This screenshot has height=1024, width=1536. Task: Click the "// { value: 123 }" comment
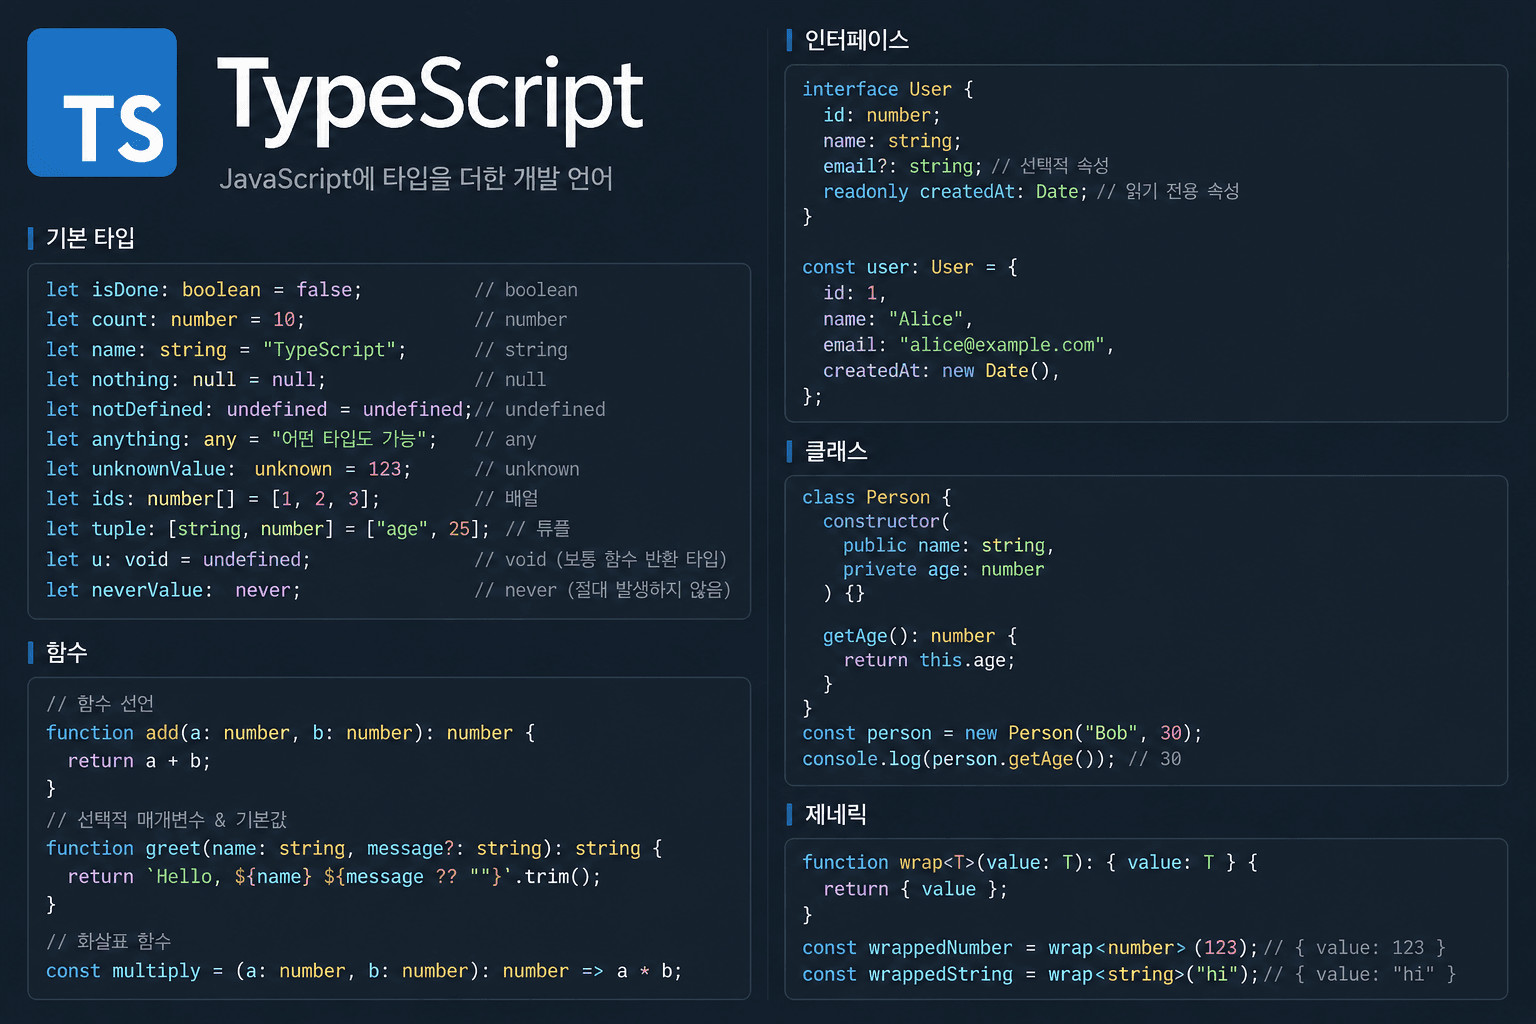(x=1355, y=948)
